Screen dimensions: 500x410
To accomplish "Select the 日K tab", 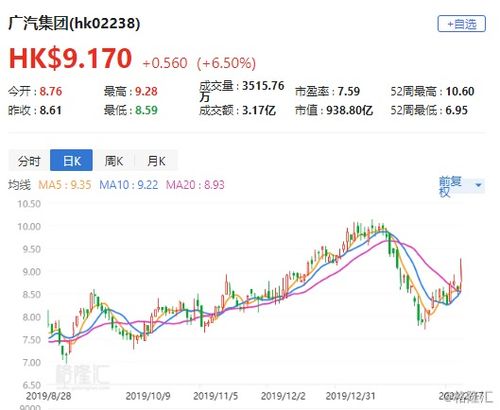I will tap(71, 160).
